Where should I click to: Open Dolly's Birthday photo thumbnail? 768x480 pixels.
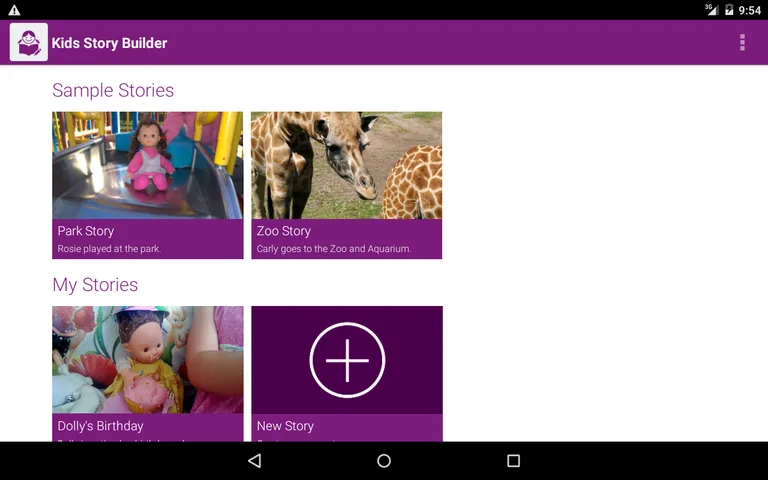pos(147,360)
